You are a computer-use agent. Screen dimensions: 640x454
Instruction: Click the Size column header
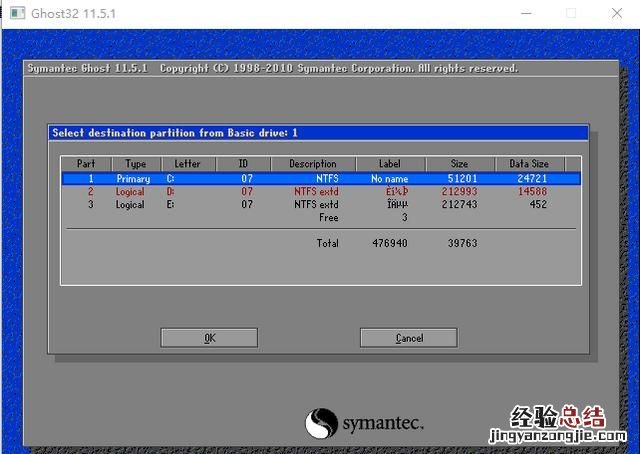[459, 164]
